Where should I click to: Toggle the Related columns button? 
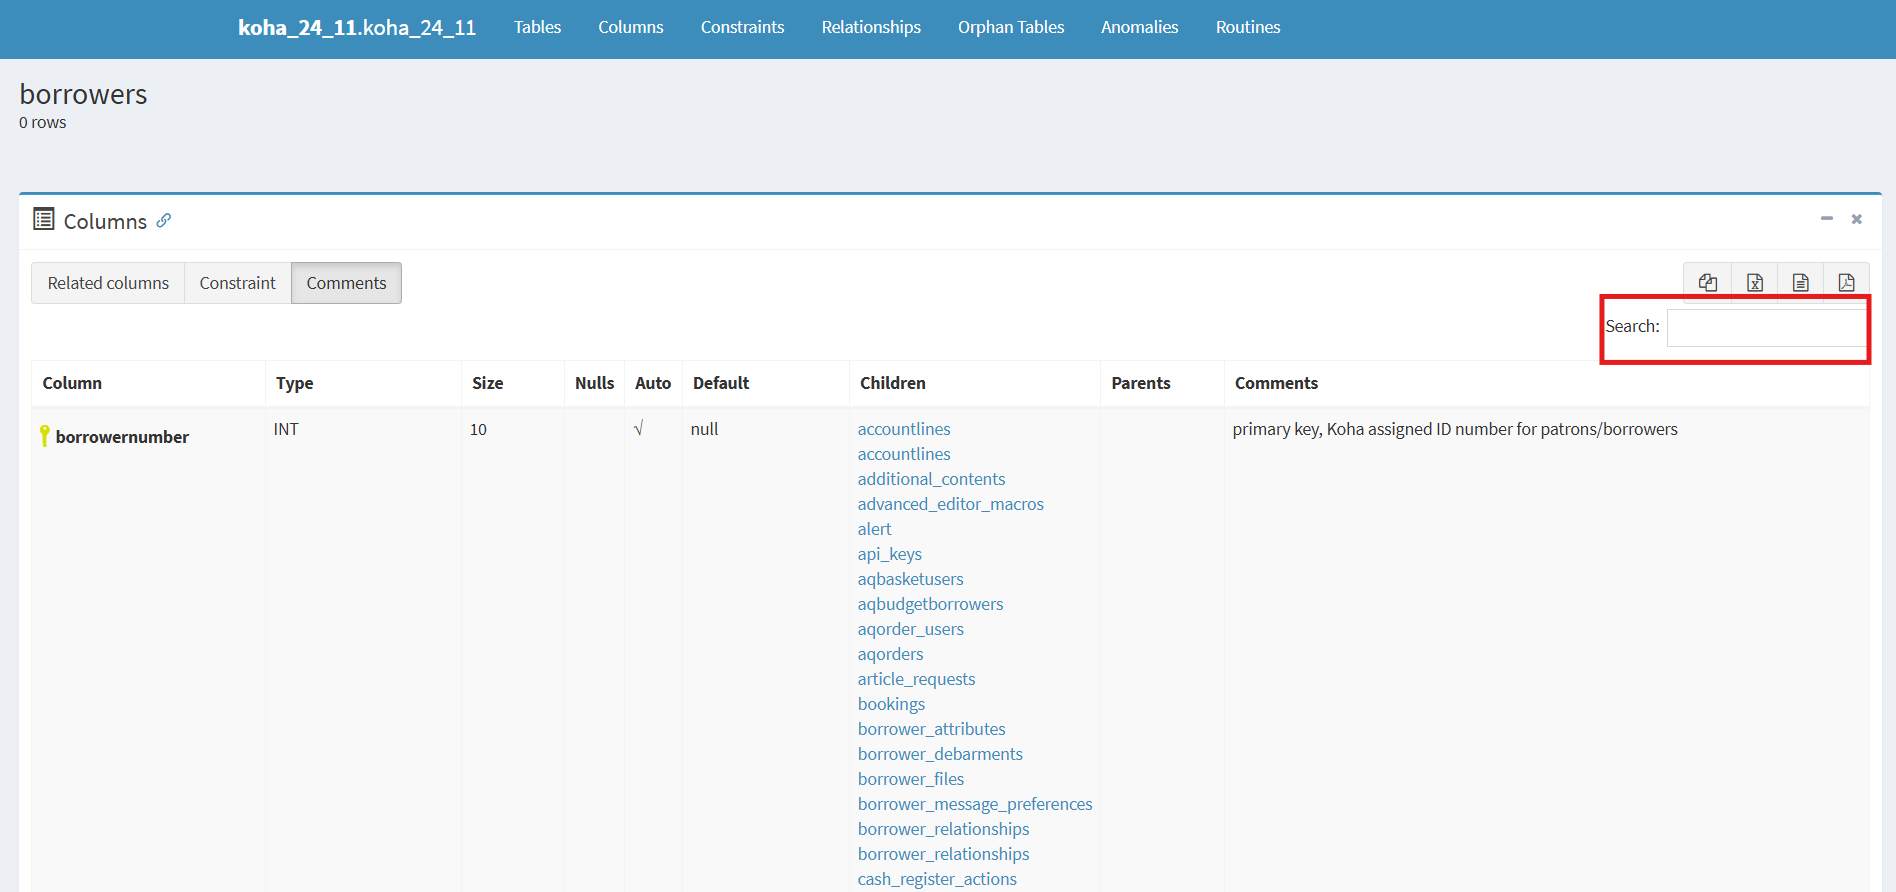pos(108,283)
